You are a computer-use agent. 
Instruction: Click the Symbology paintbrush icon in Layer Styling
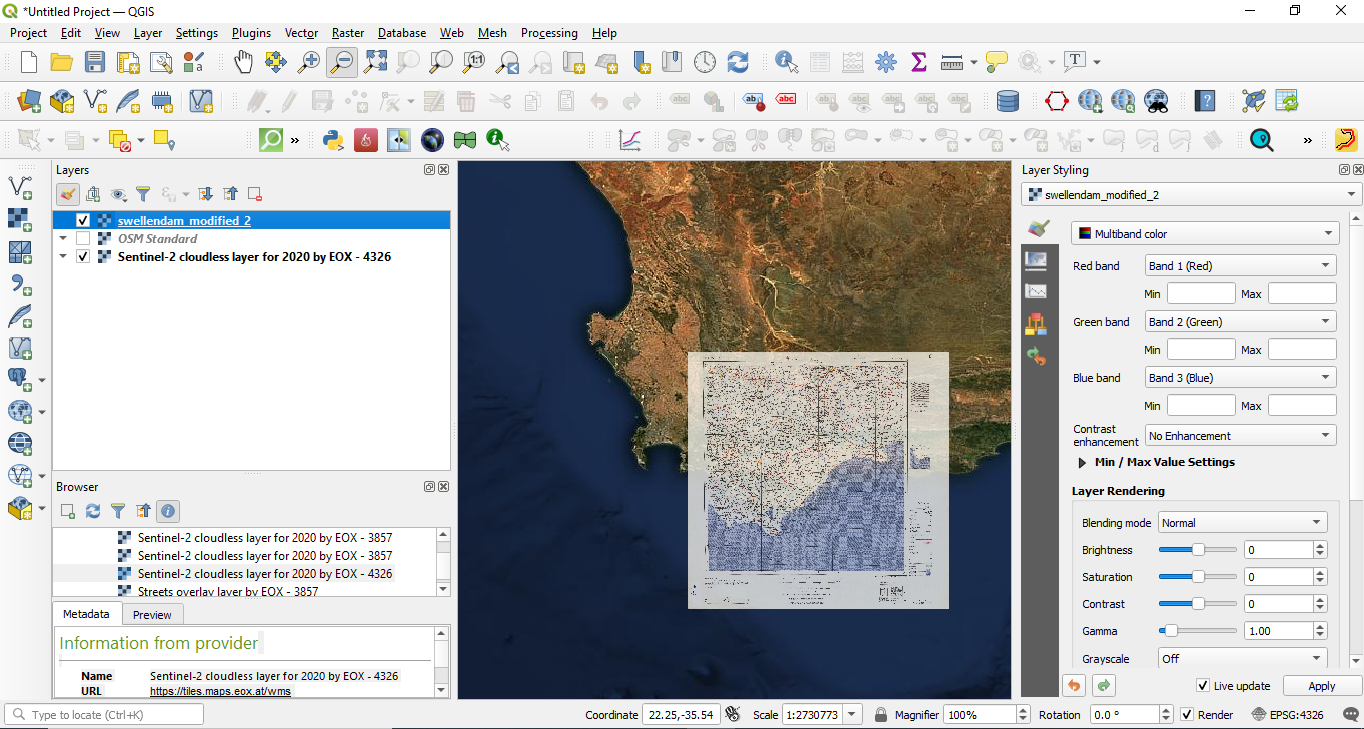[1038, 229]
